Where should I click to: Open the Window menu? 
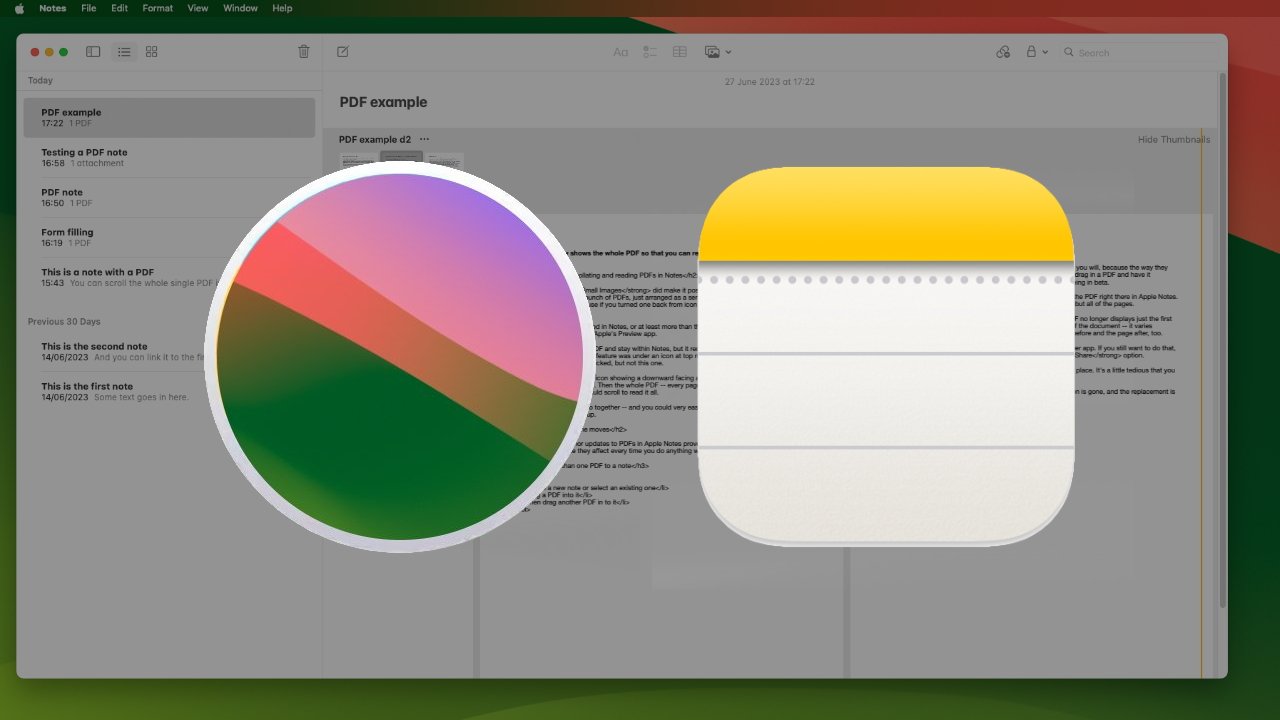pyautogui.click(x=240, y=8)
